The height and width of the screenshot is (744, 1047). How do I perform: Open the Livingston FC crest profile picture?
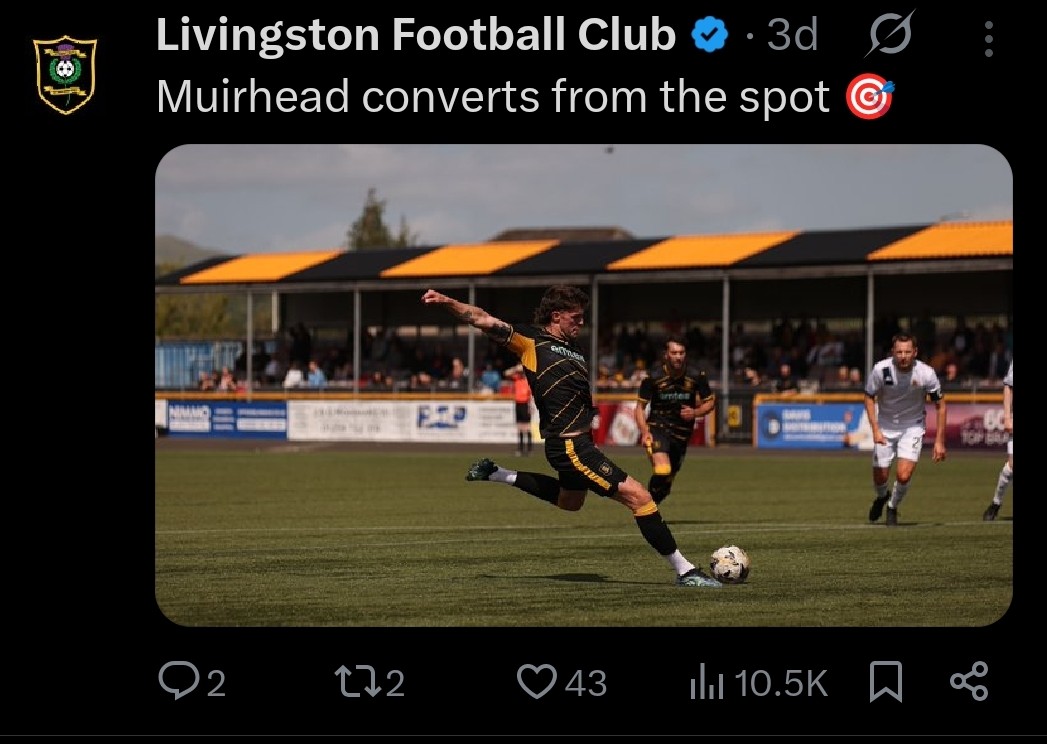click(65, 74)
